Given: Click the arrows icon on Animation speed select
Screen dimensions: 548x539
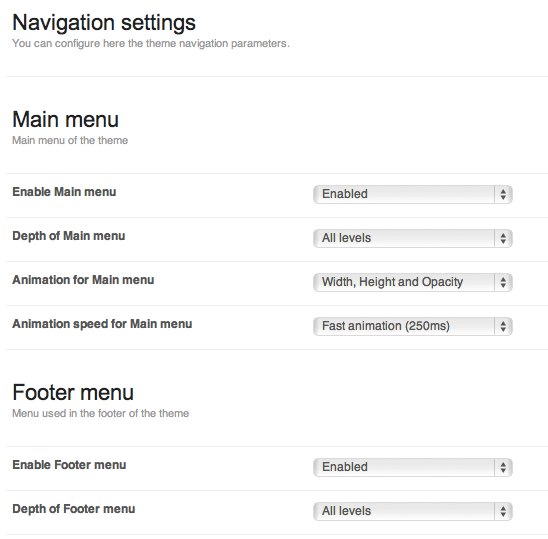Looking at the screenshot, I should pos(503,326).
